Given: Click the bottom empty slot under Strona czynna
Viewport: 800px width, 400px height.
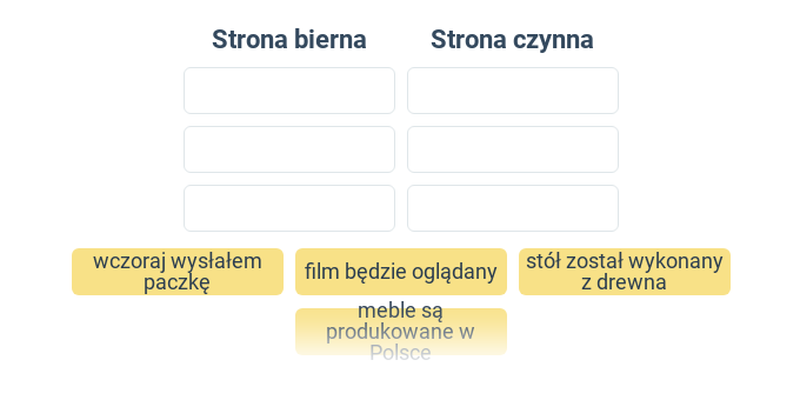Looking at the screenshot, I should 513,208.
